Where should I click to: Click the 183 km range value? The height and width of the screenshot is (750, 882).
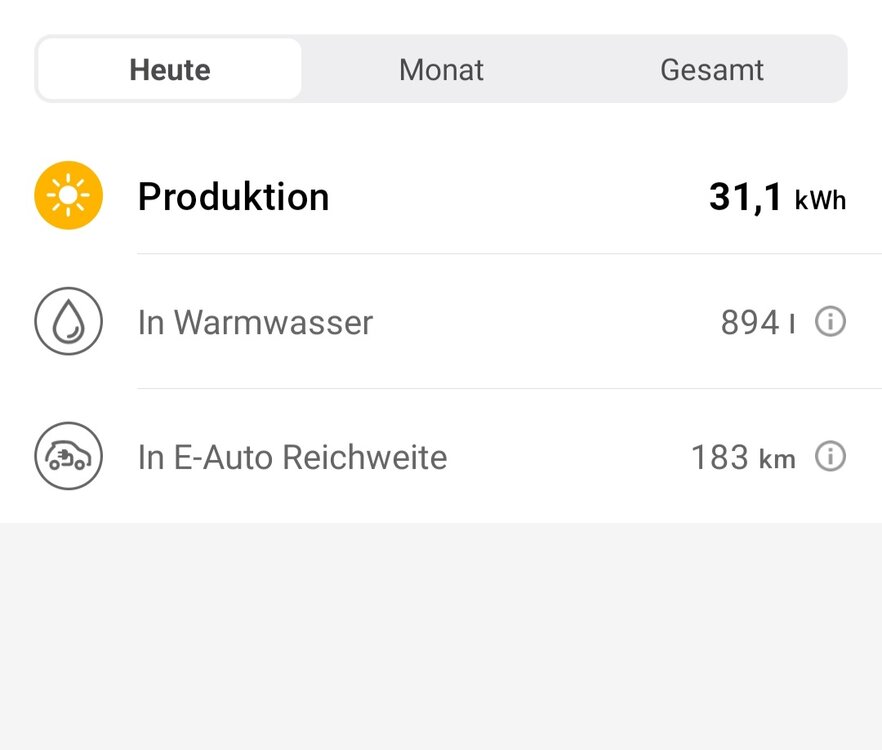coord(743,457)
